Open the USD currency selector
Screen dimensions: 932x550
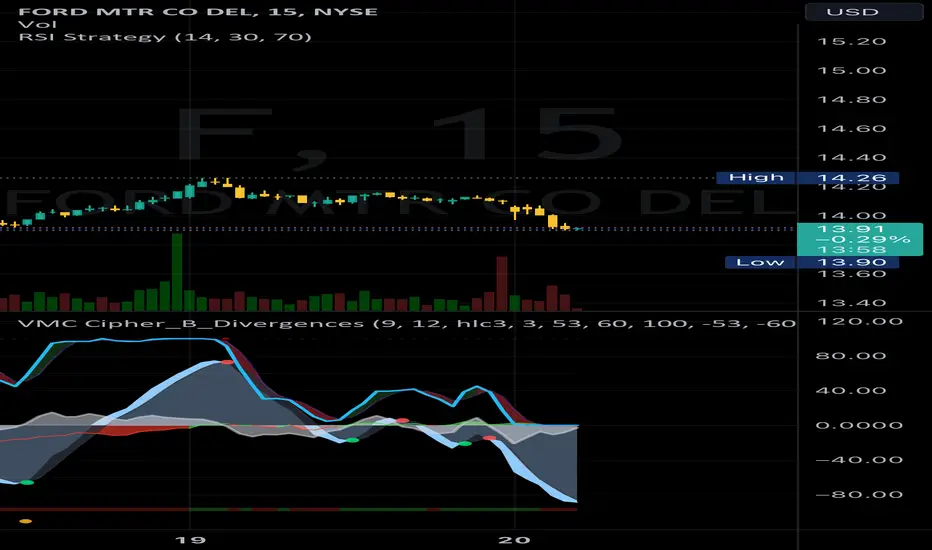(864, 12)
